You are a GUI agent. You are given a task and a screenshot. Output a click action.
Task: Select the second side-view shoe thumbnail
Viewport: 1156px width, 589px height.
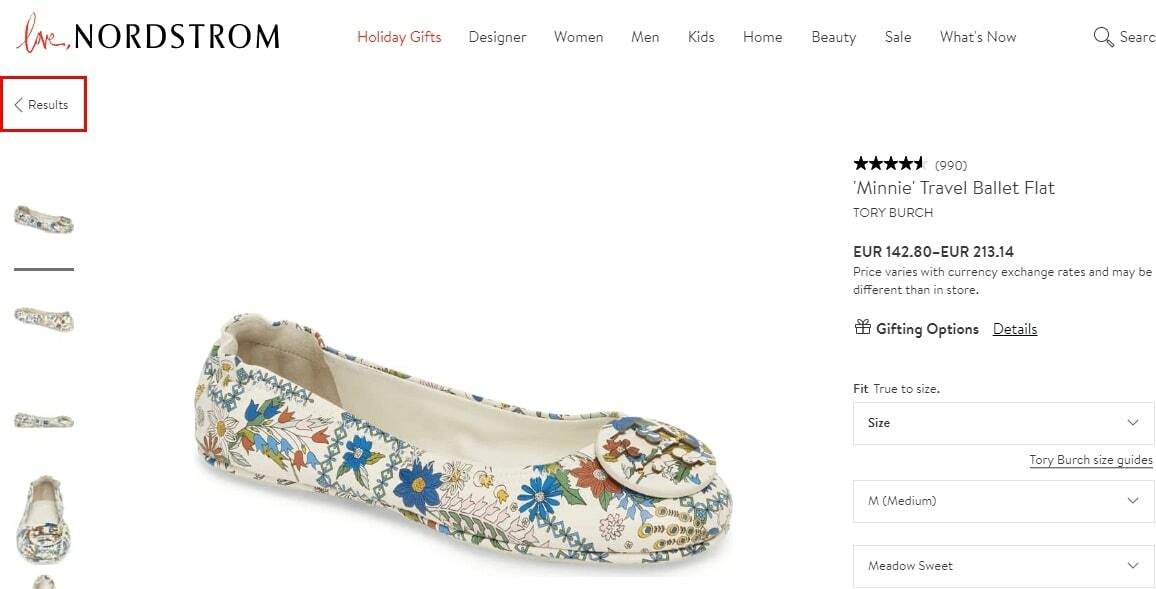[44, 320]
